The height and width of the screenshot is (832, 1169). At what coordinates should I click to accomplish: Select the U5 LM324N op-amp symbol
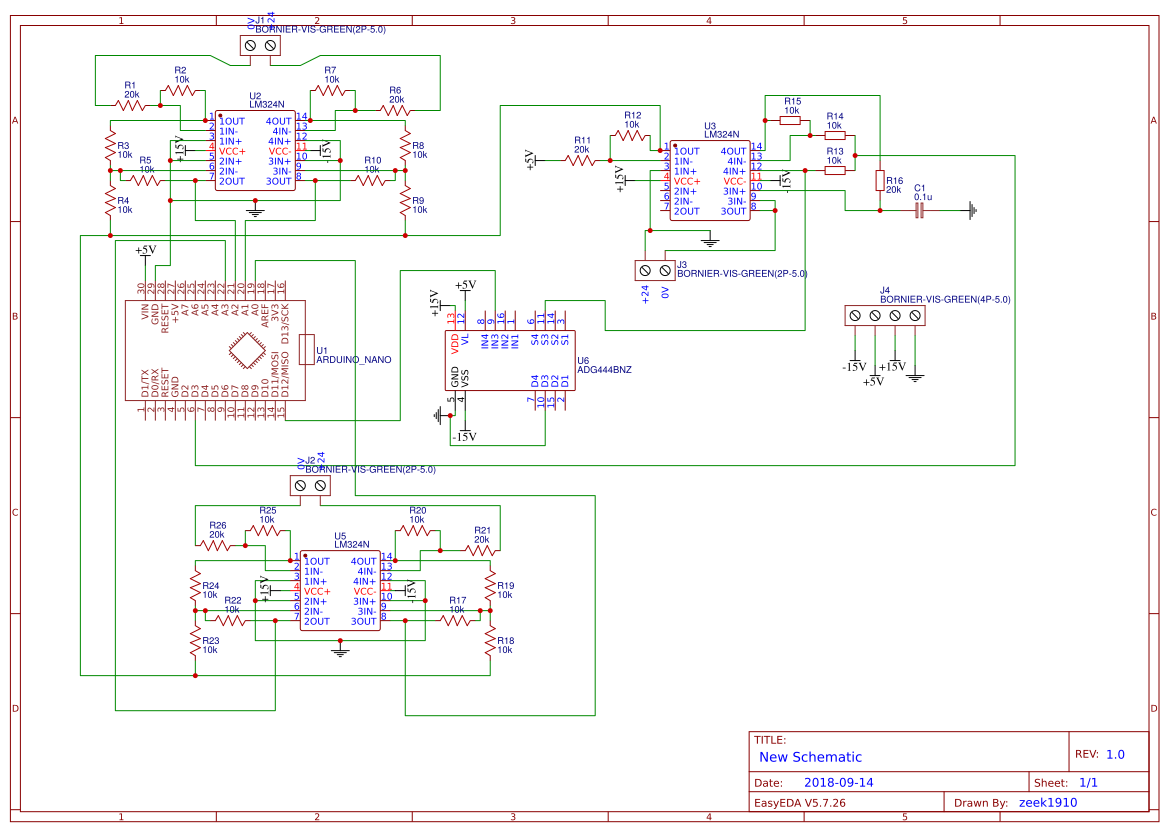pyautogui.click(x=340, y=590)
